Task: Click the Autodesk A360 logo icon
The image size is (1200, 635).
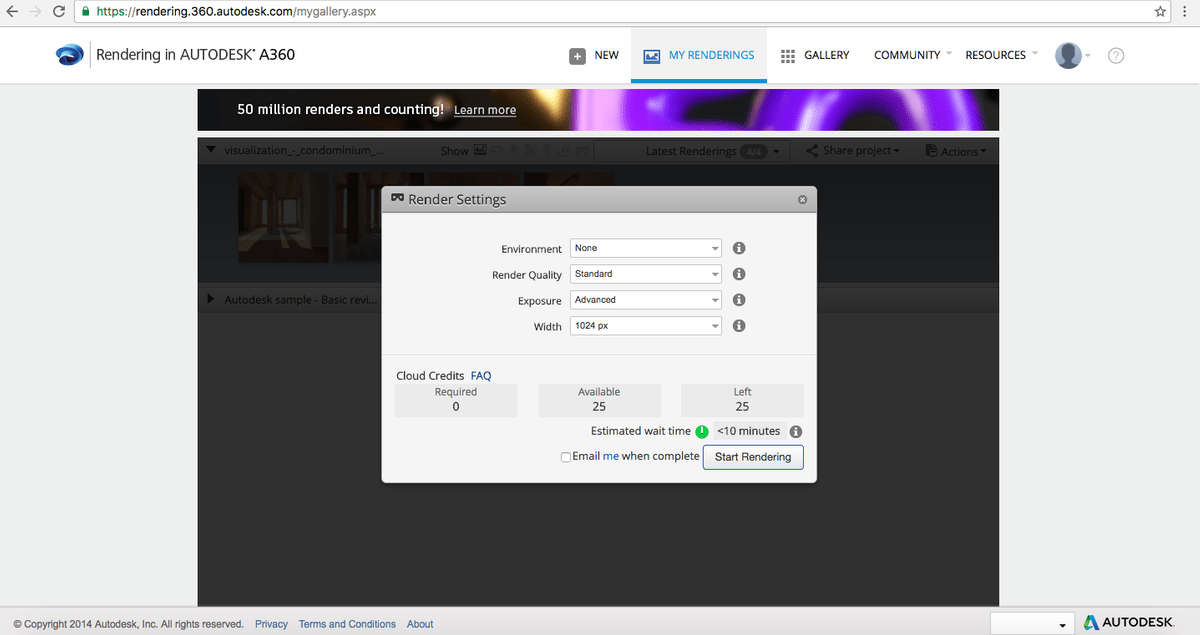Action: [x=70, y=55]
